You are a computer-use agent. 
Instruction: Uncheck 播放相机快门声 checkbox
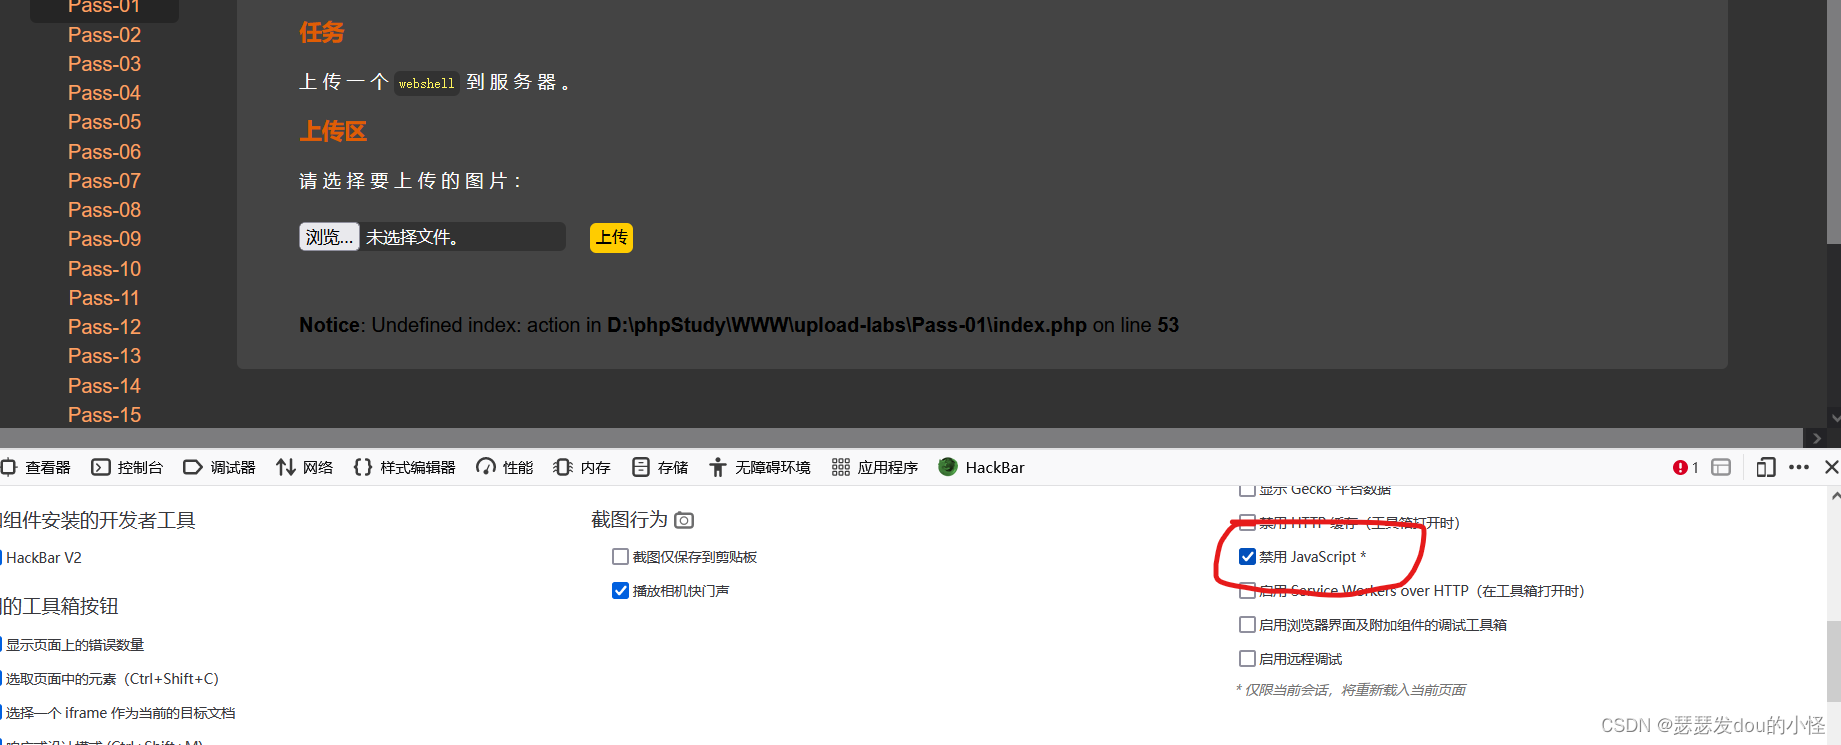[x=620, y=591]
